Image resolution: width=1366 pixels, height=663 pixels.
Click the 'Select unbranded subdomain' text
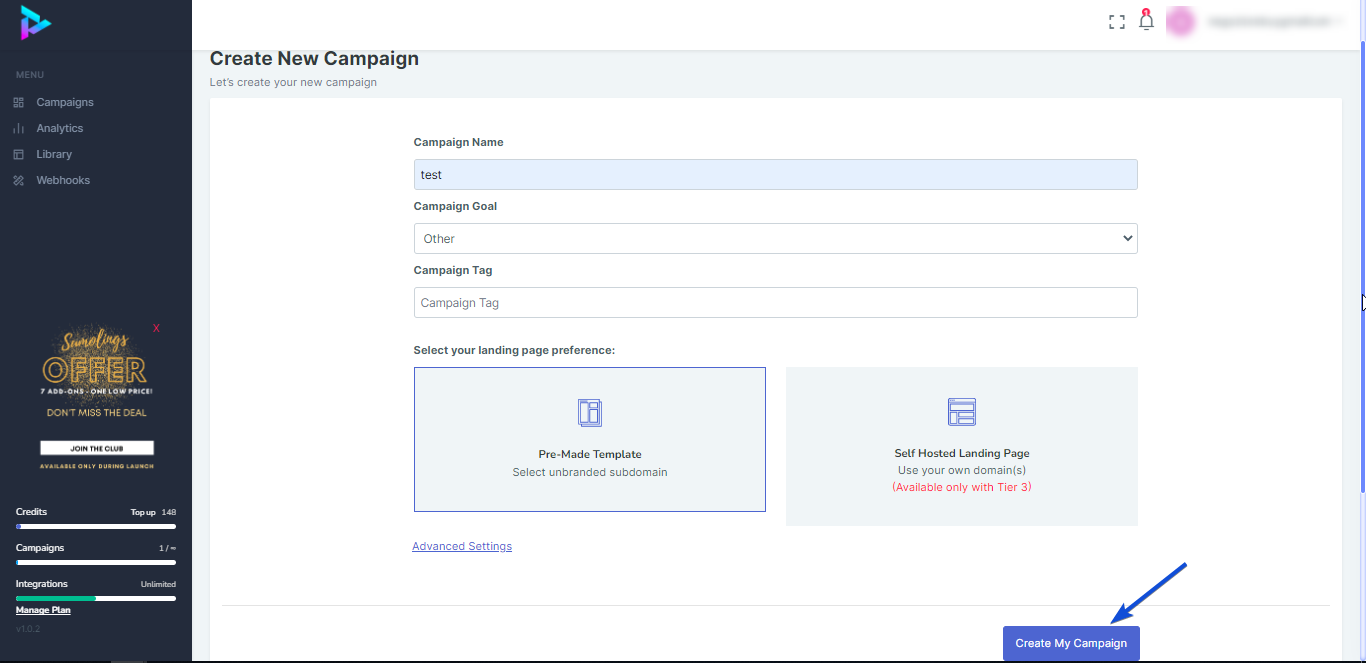590,472
